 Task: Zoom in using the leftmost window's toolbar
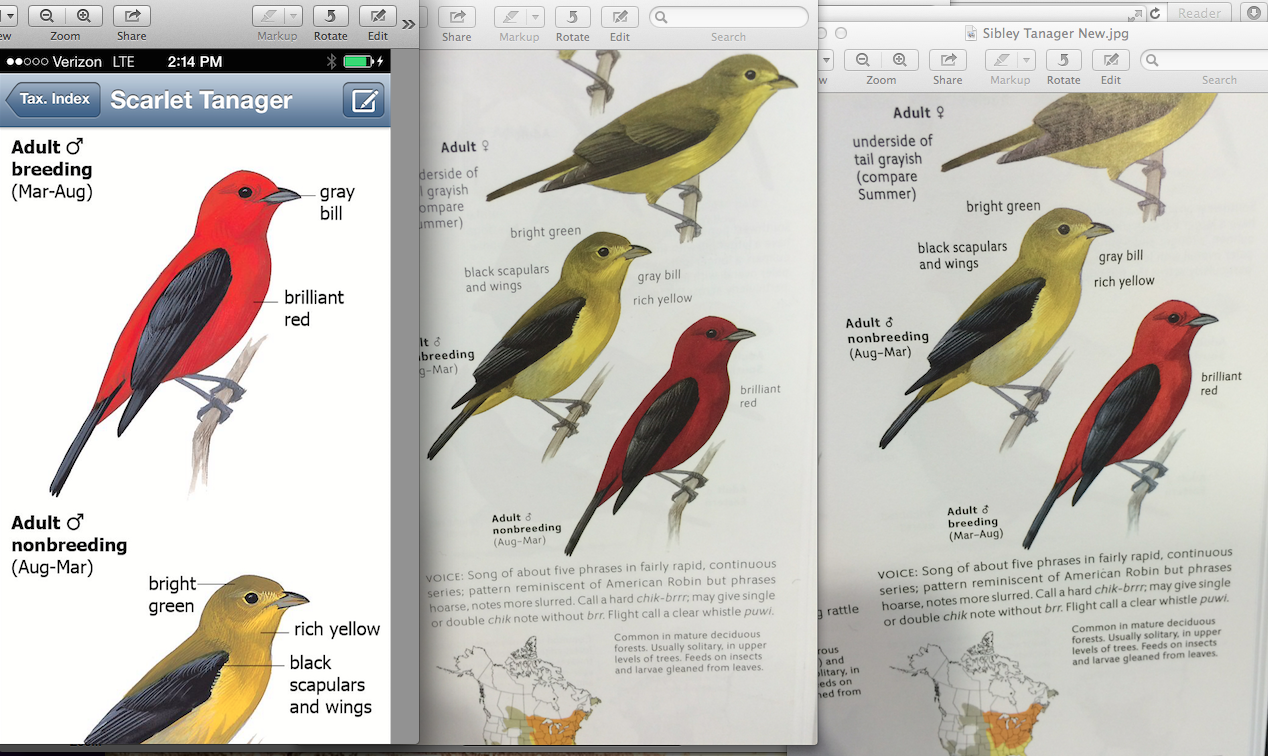coord(83,16)
